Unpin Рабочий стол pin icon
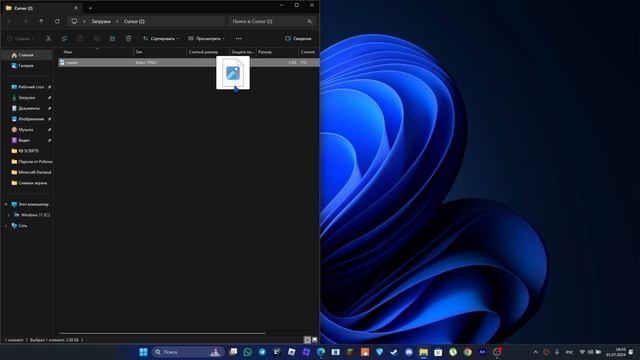 (49, 87)
